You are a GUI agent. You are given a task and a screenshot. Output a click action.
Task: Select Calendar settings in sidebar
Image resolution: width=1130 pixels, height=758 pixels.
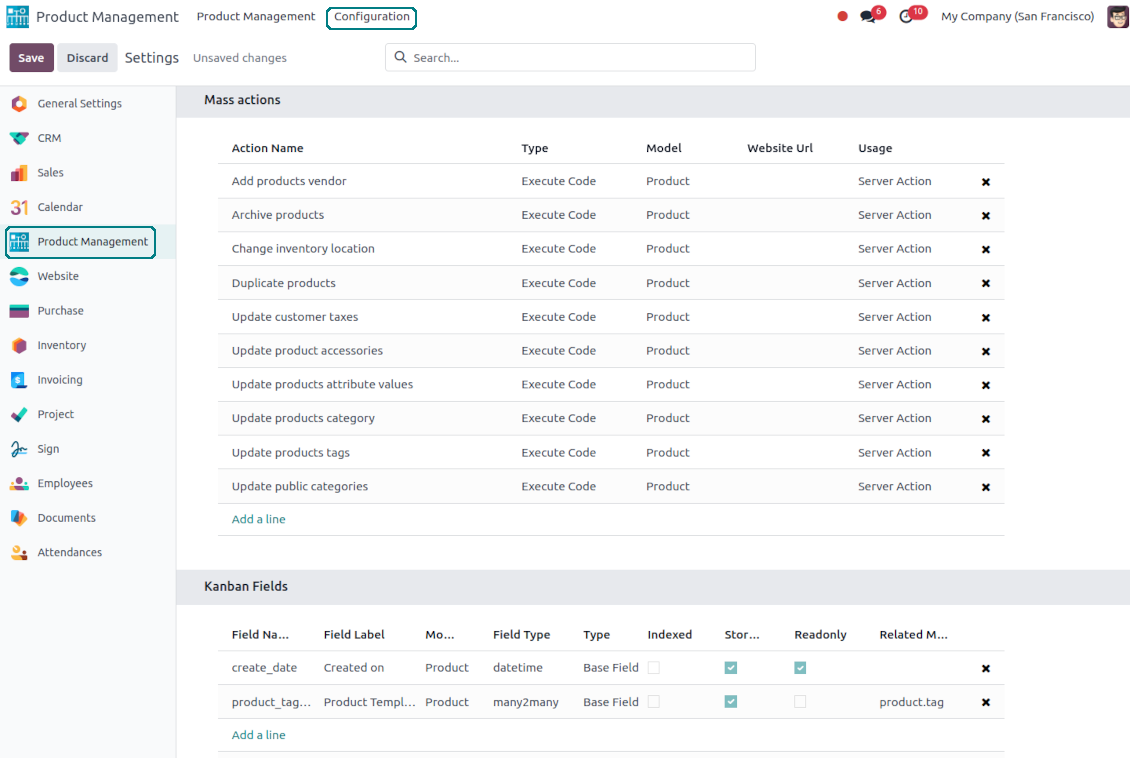coord(60,207)
